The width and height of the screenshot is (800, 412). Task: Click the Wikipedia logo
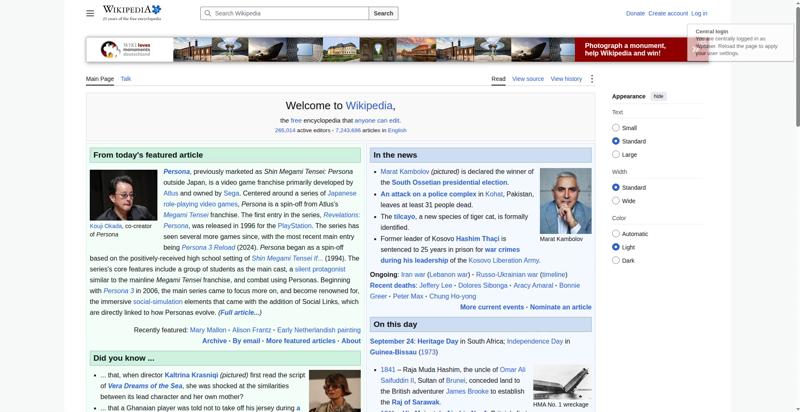tap(132, 13)
